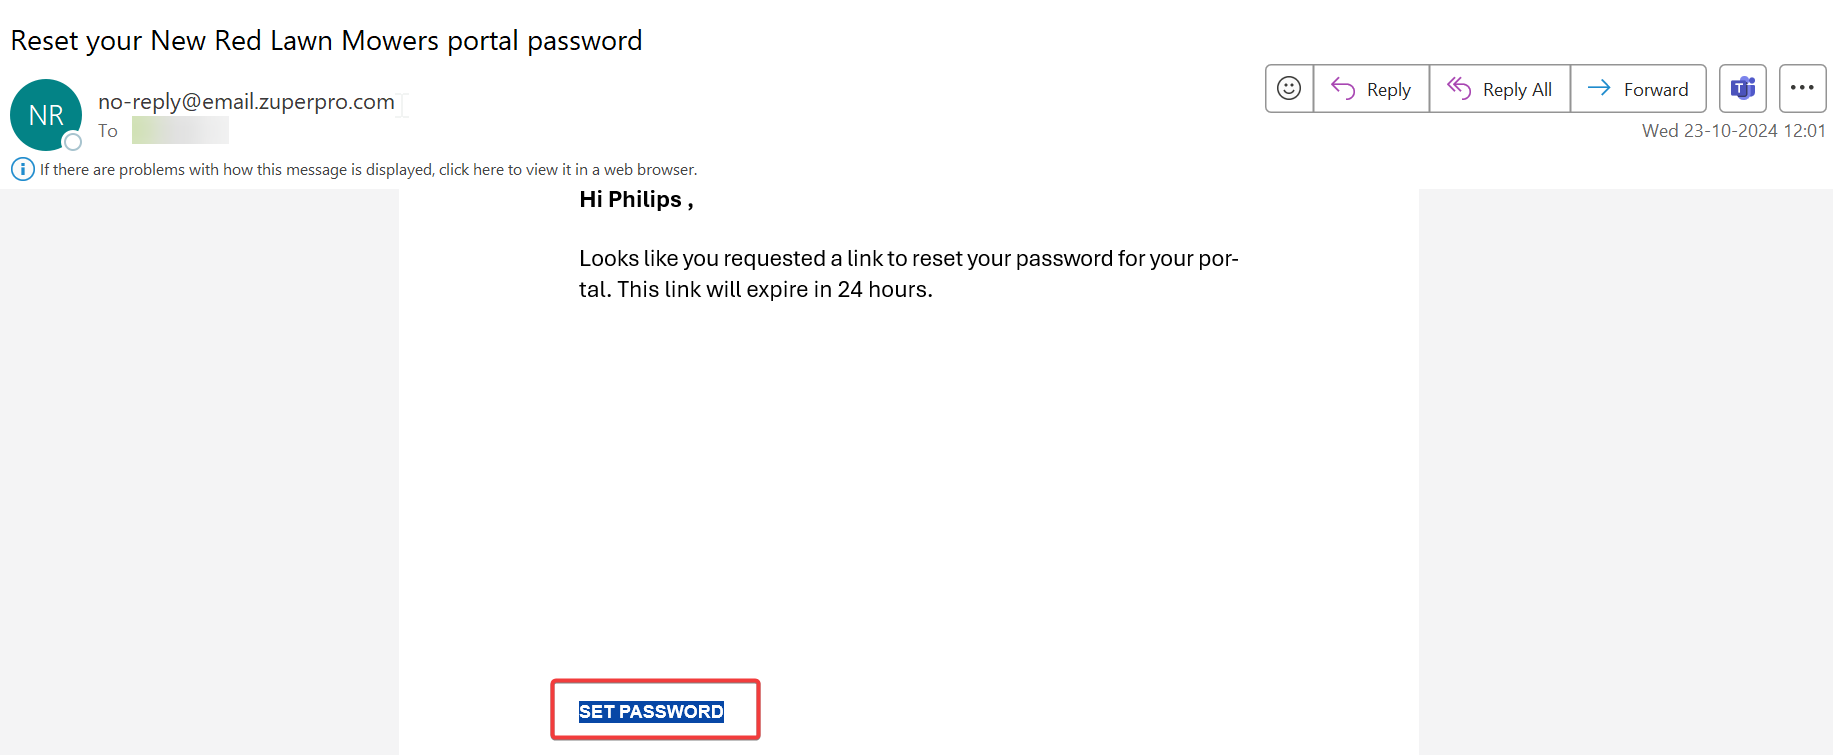1833x755 pixels.
Task: Click the blurred recipient name
Action: [180, 131]
